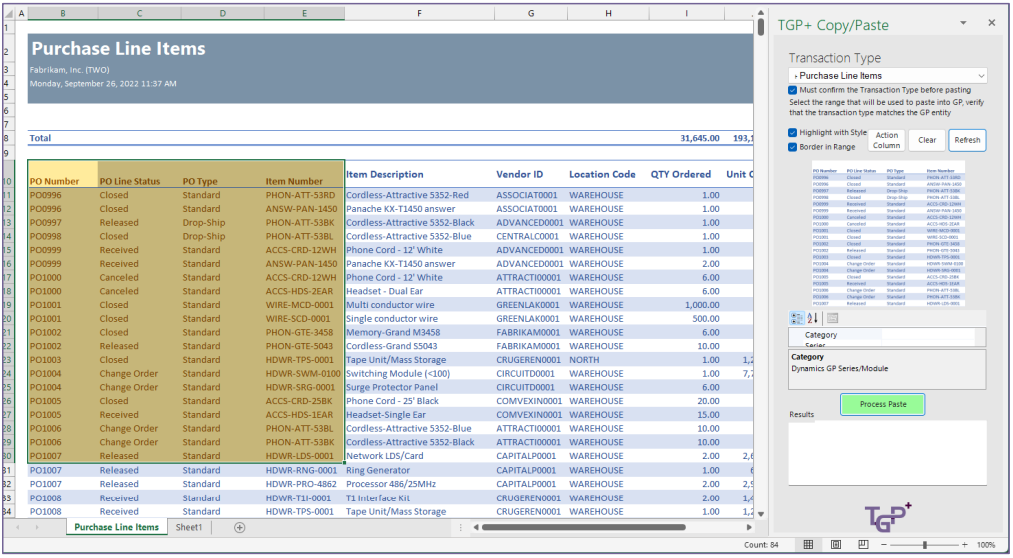Switch to Normal view in status bar

click(x=808, y=545)
